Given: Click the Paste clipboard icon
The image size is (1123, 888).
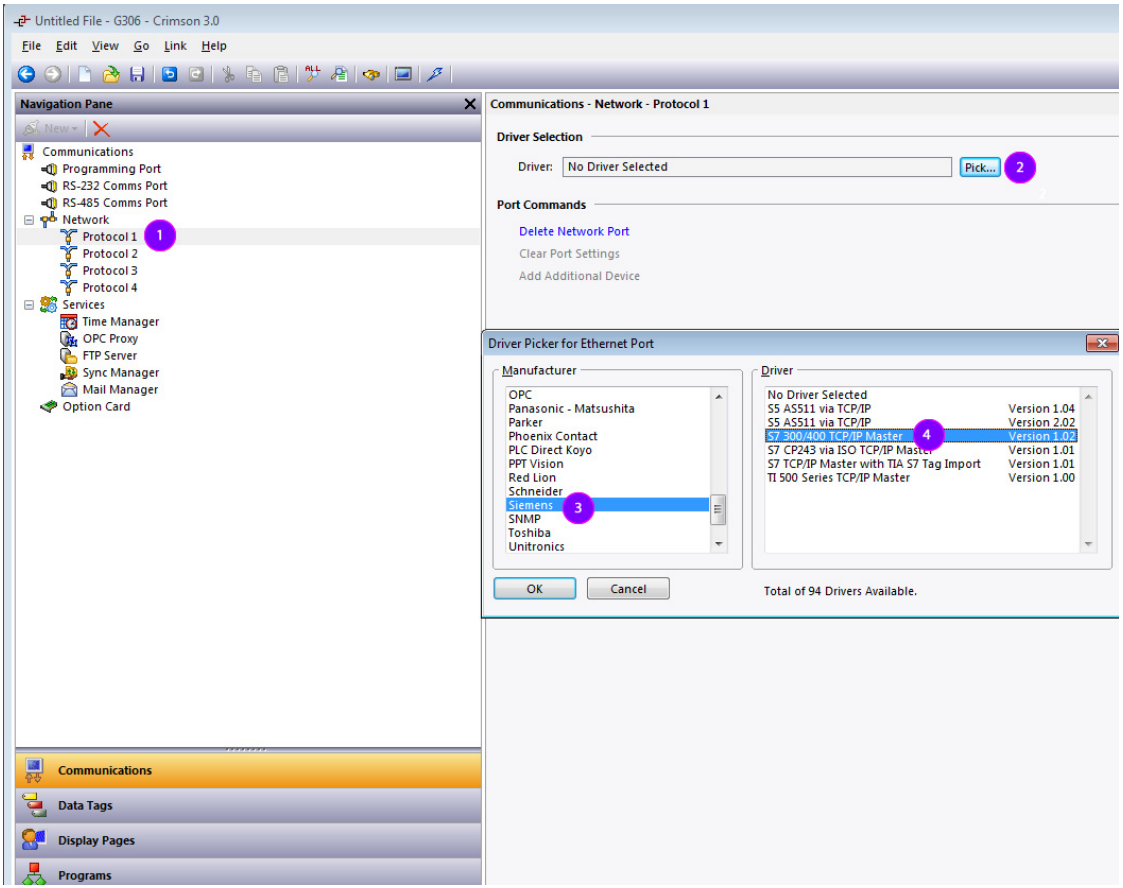Looking at the screenshot, I should [x=281, y=74].
